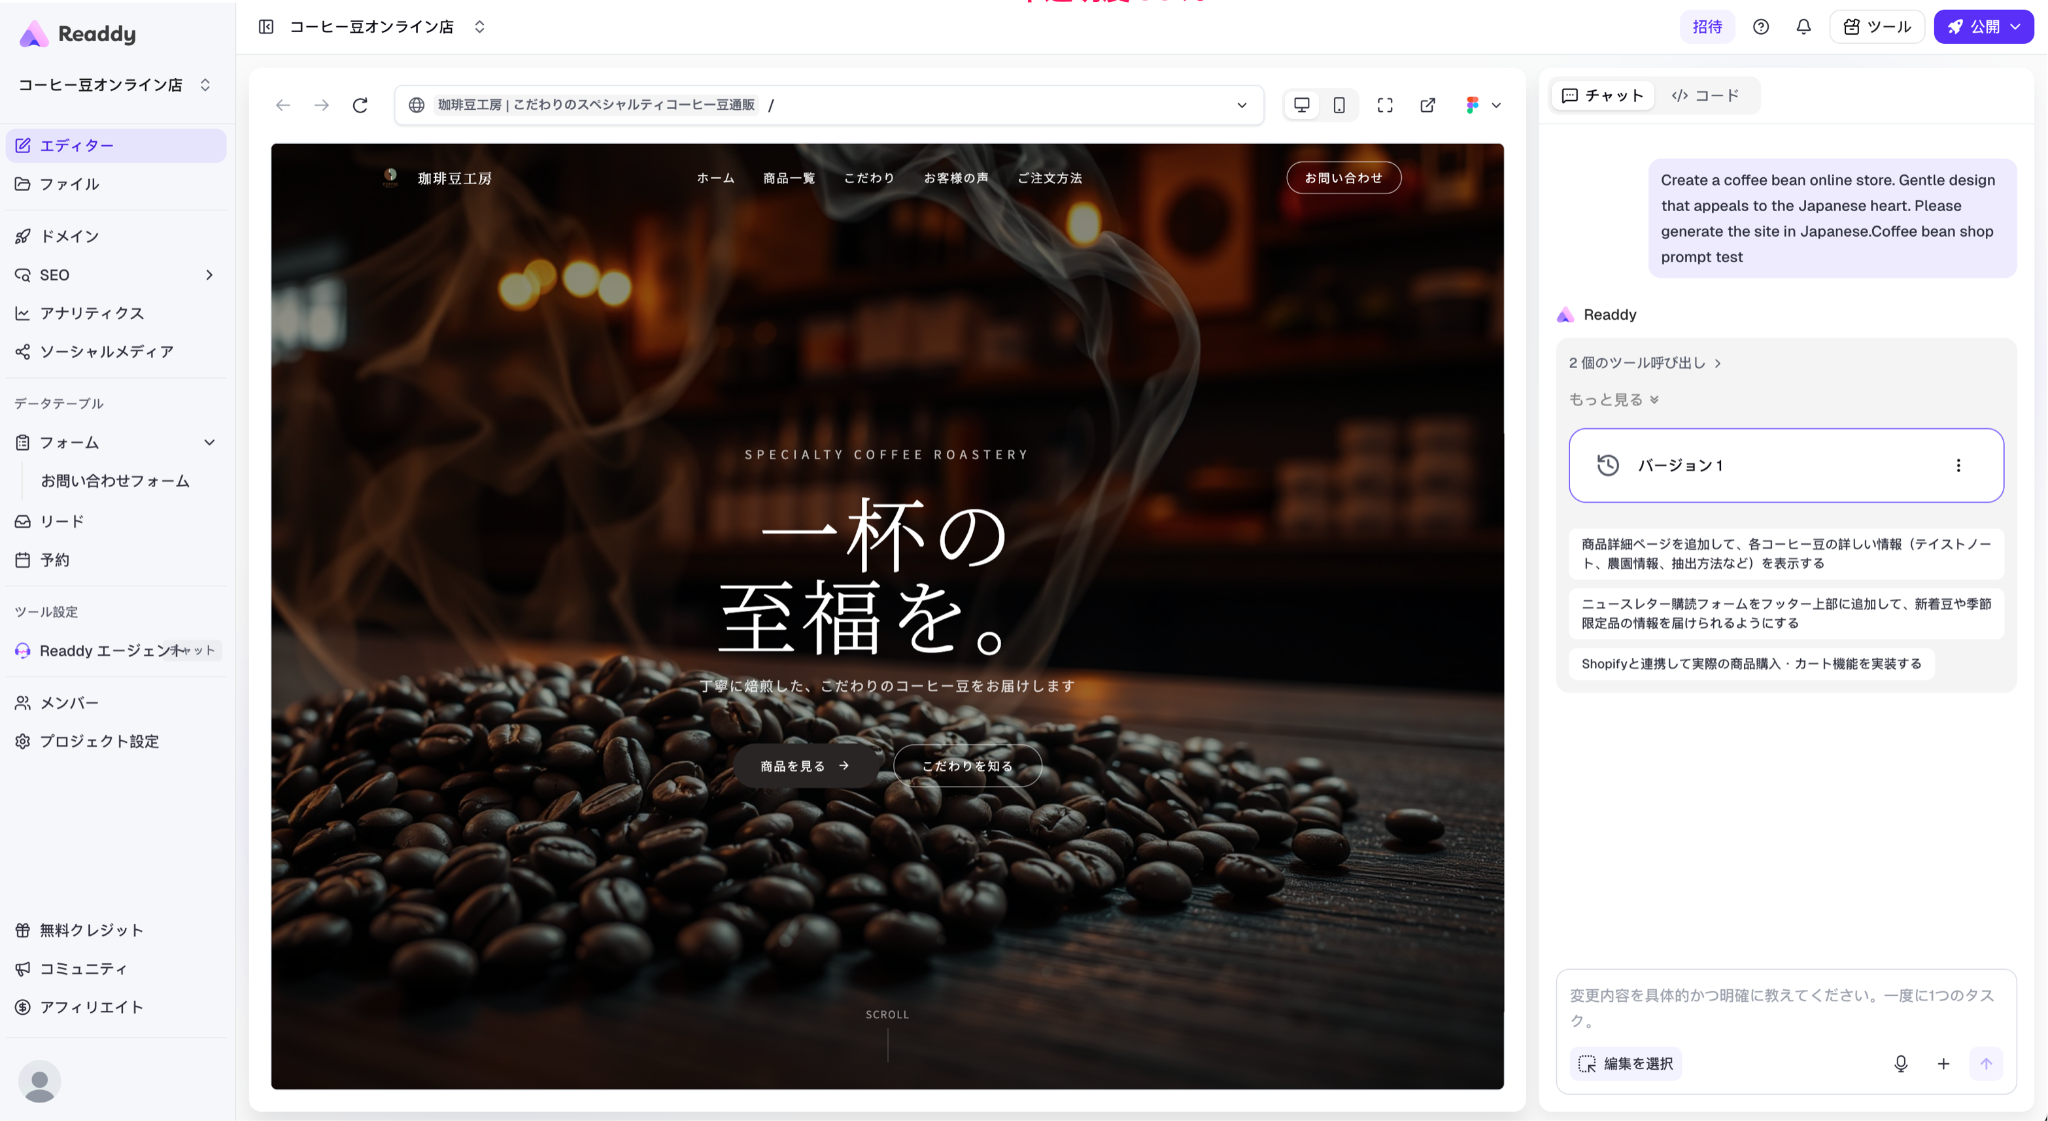Click ホーム in site nav
The width and height of the screenshot is (2048, 1121).
(x=716, y=178)
